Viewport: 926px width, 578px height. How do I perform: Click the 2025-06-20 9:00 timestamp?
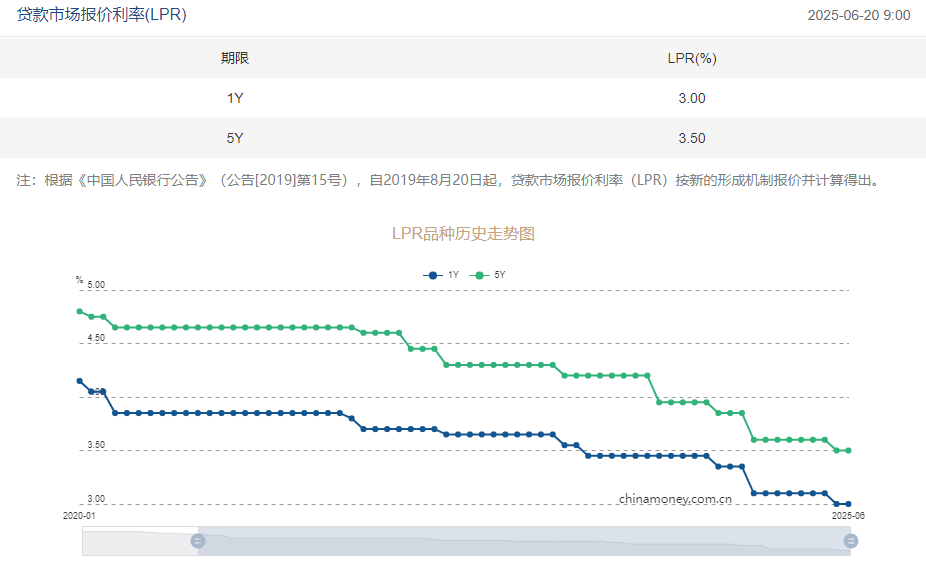click(x=858, y=16)
